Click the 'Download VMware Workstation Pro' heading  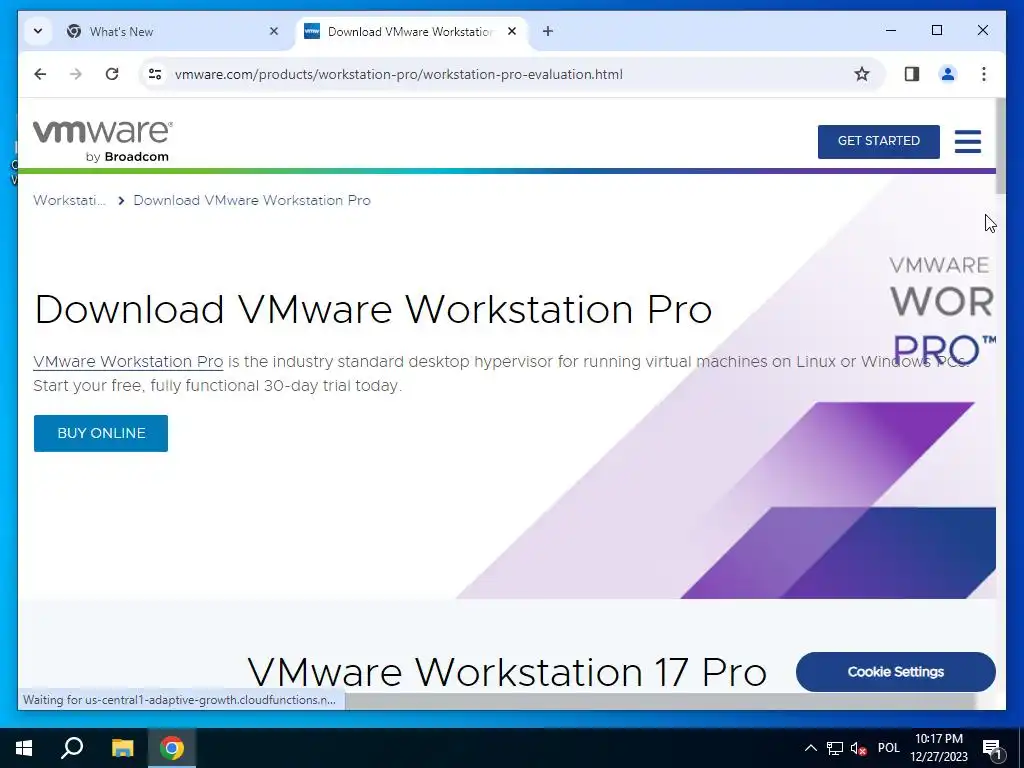point(373,309)
